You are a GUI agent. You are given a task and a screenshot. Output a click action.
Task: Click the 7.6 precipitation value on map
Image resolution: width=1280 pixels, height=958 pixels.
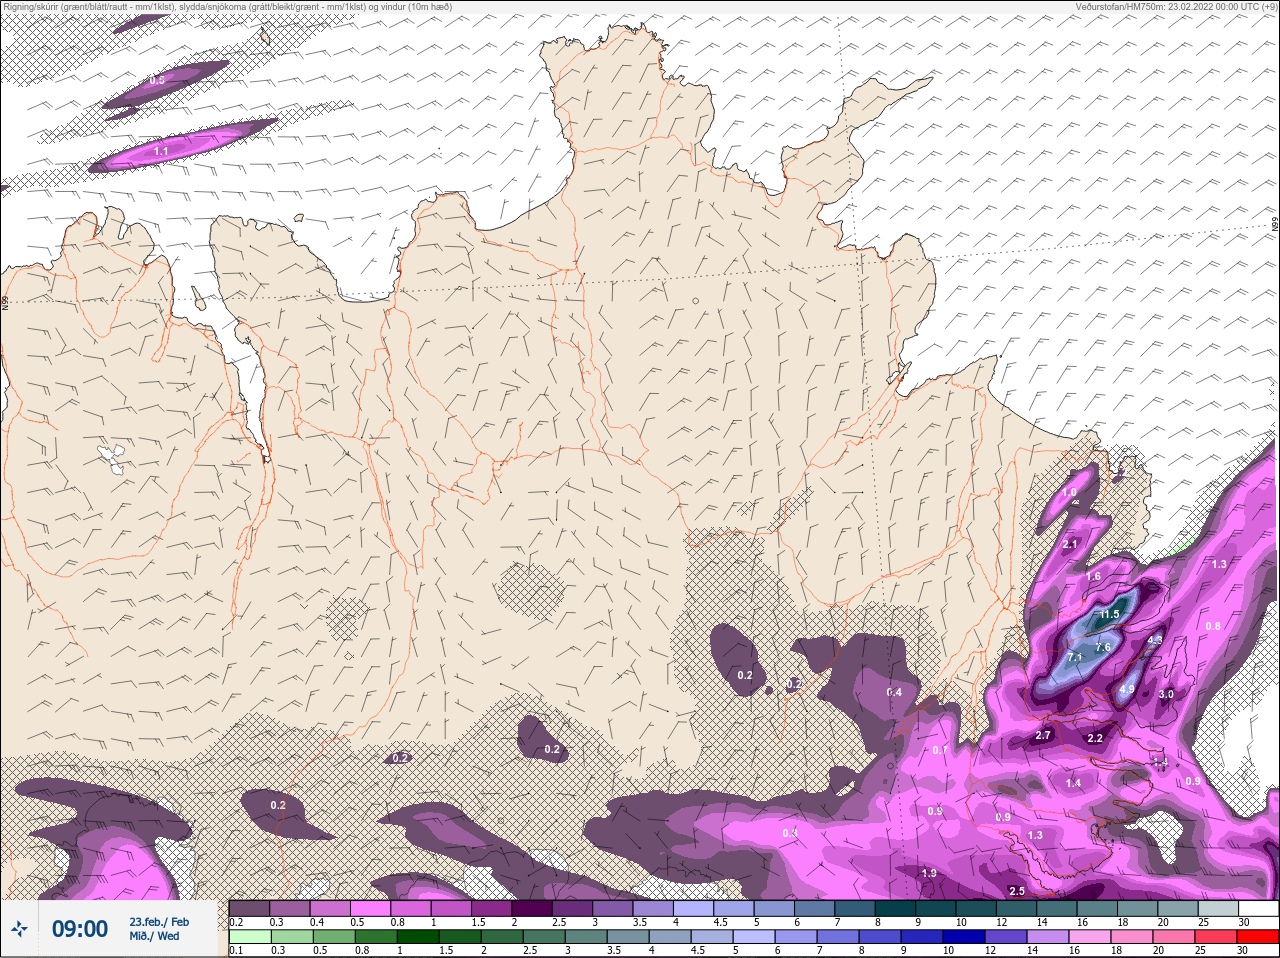(x=1103, y=647)
